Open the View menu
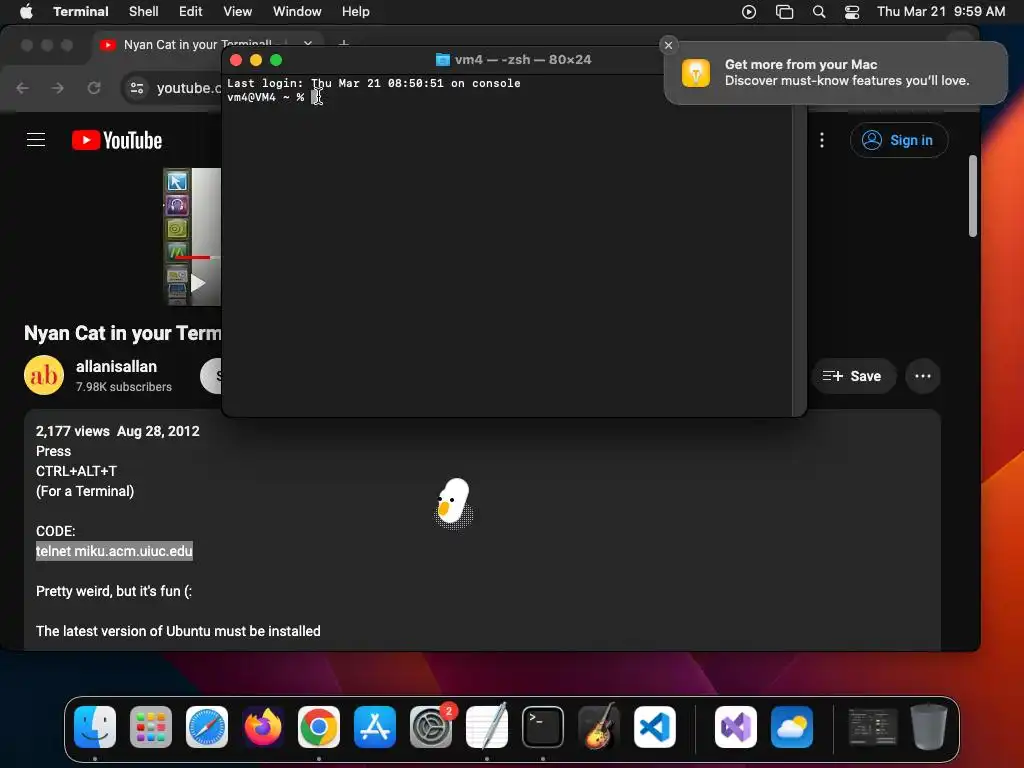Viewport: 1024px width, 768px height. [238, 11]
